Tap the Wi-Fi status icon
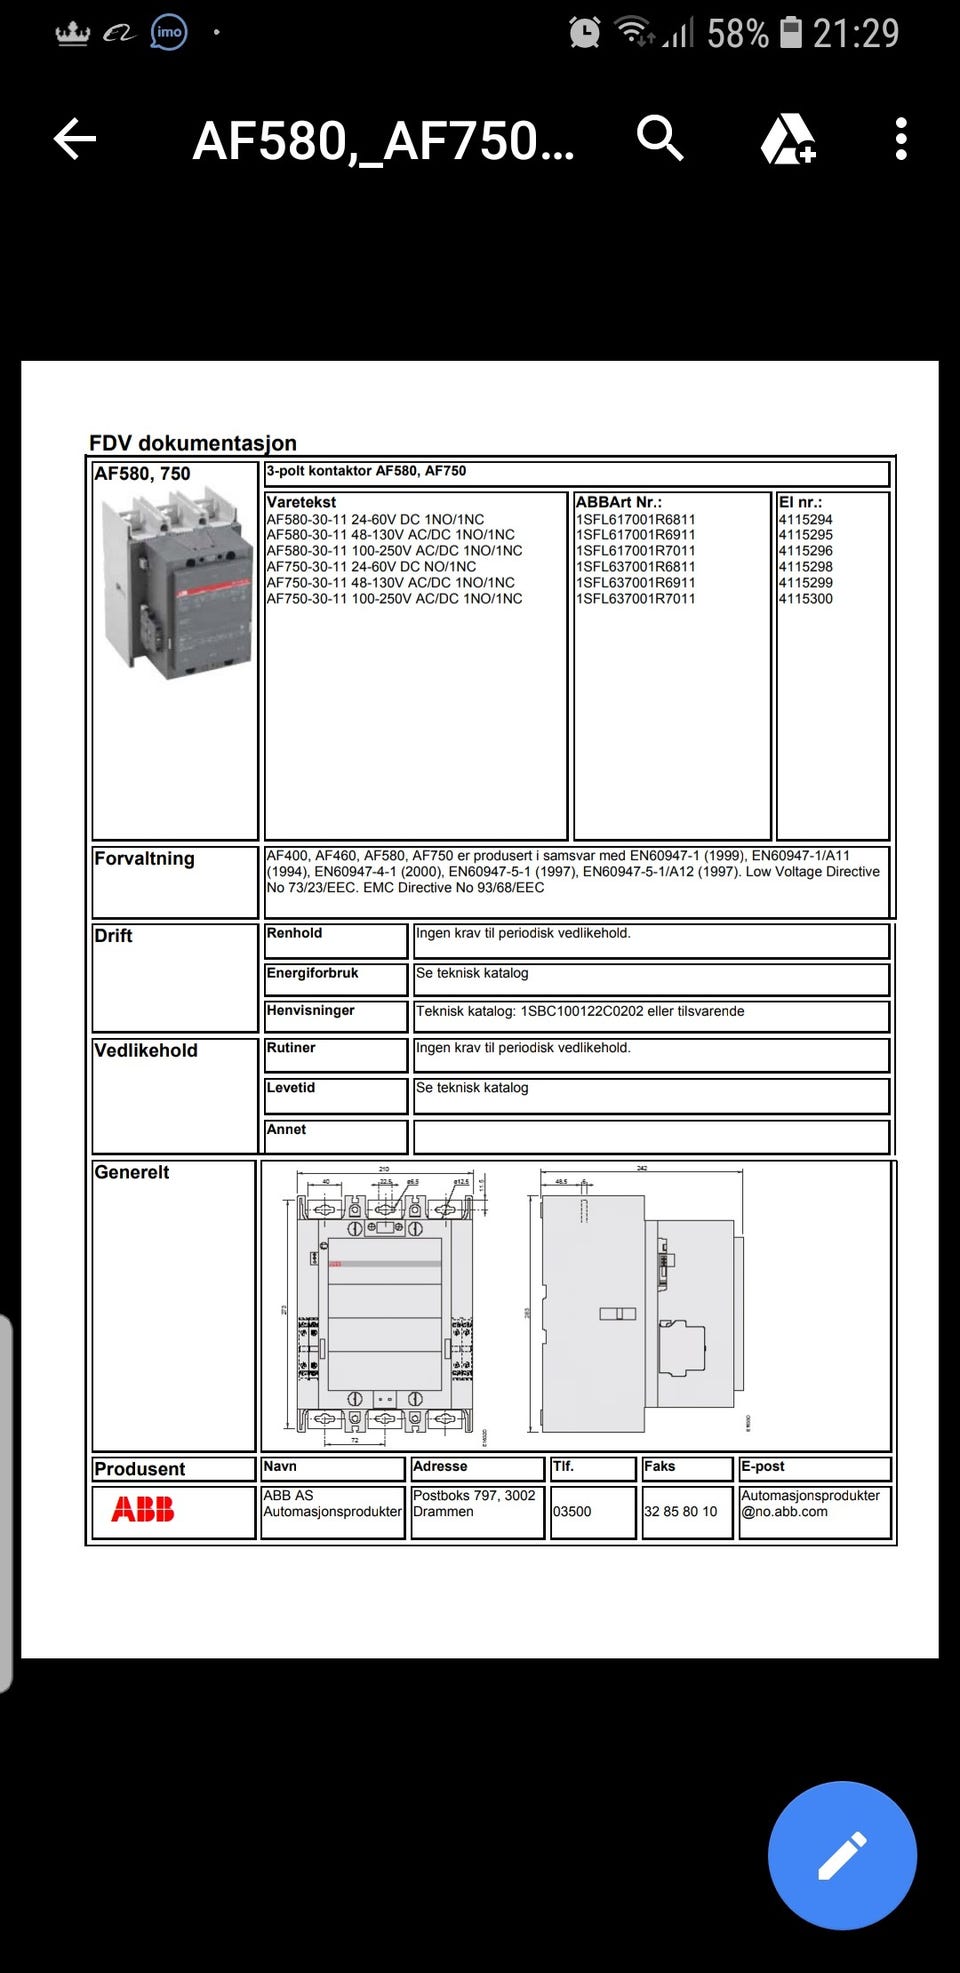 [634, 31]
